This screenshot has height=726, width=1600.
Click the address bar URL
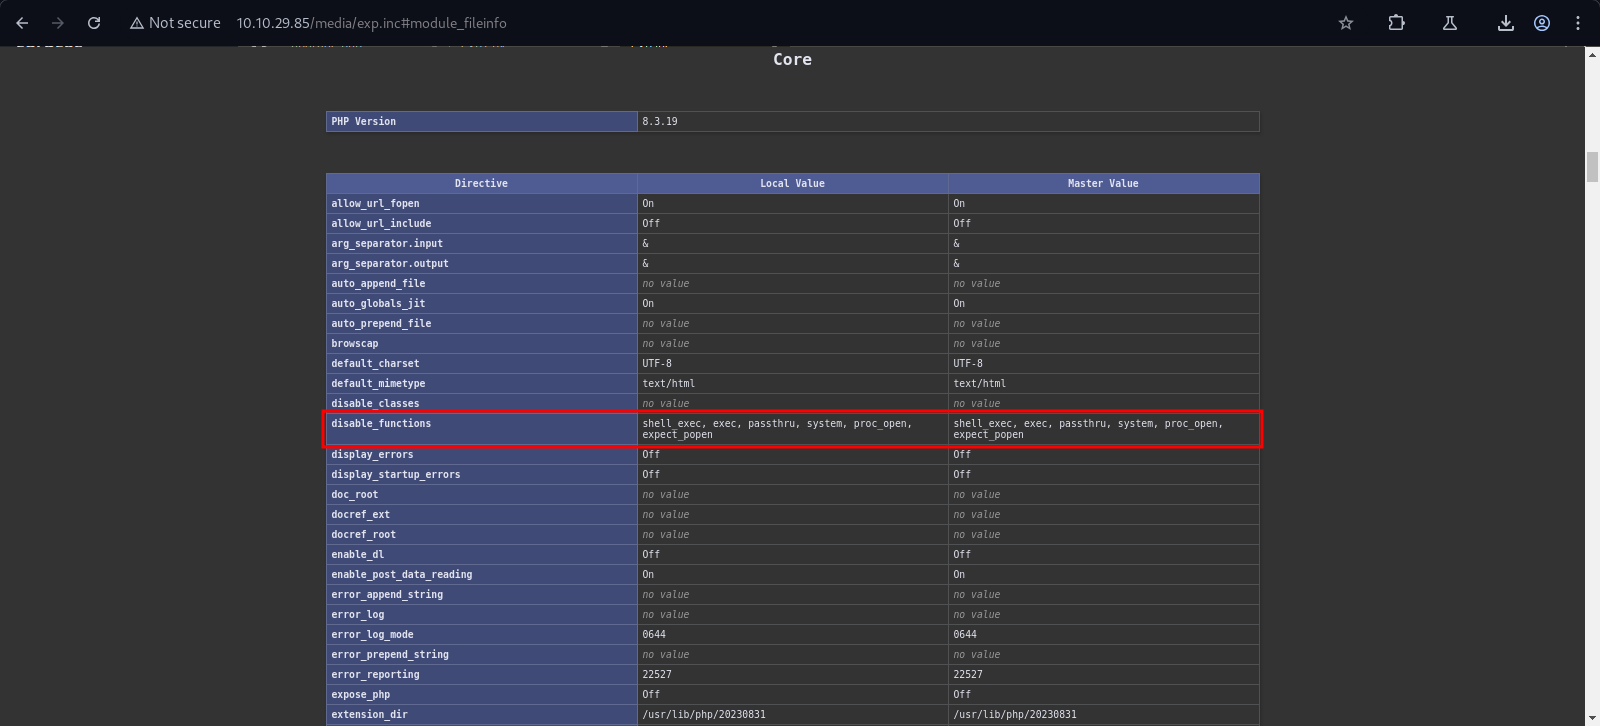(x=371, y=23)
